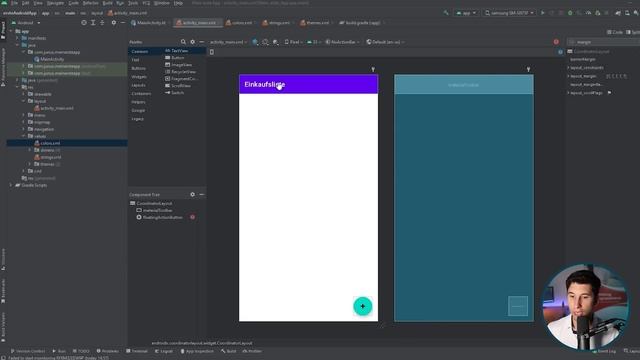Image resolution: width=640 pixels, height=360 pixels.
Task: Open the NoActionBar theme dropdown
Action: click(342, 42)
